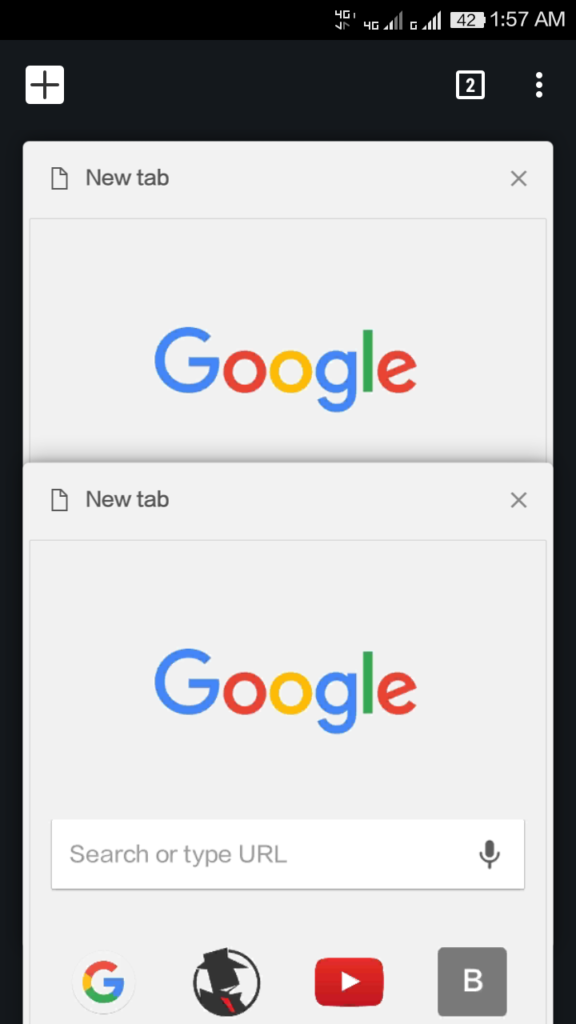Select the first New tab title
Screen dimensions: 576x1024
[x=127, y=178]
